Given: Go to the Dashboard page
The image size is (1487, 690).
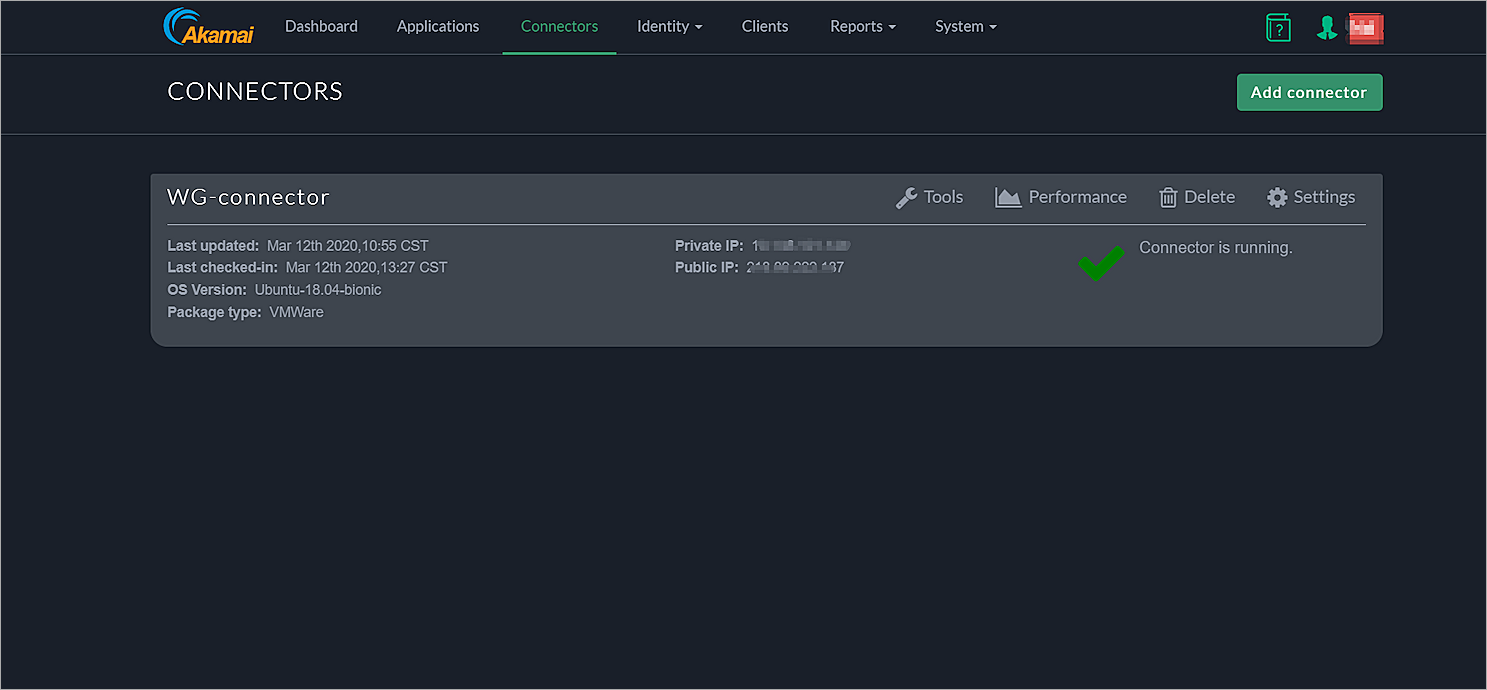Looking at the screenshot, I should (321, 27).
